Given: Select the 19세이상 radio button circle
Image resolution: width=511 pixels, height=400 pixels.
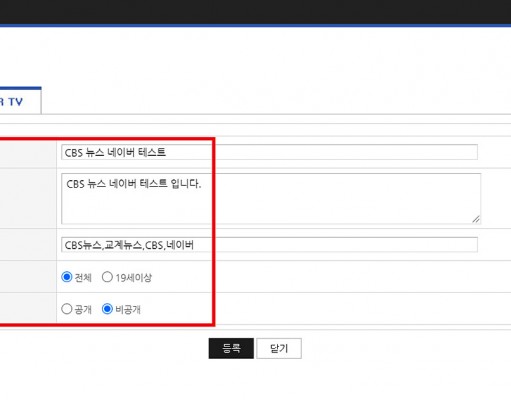Looking at the screenshot, I should click(107, 277).
